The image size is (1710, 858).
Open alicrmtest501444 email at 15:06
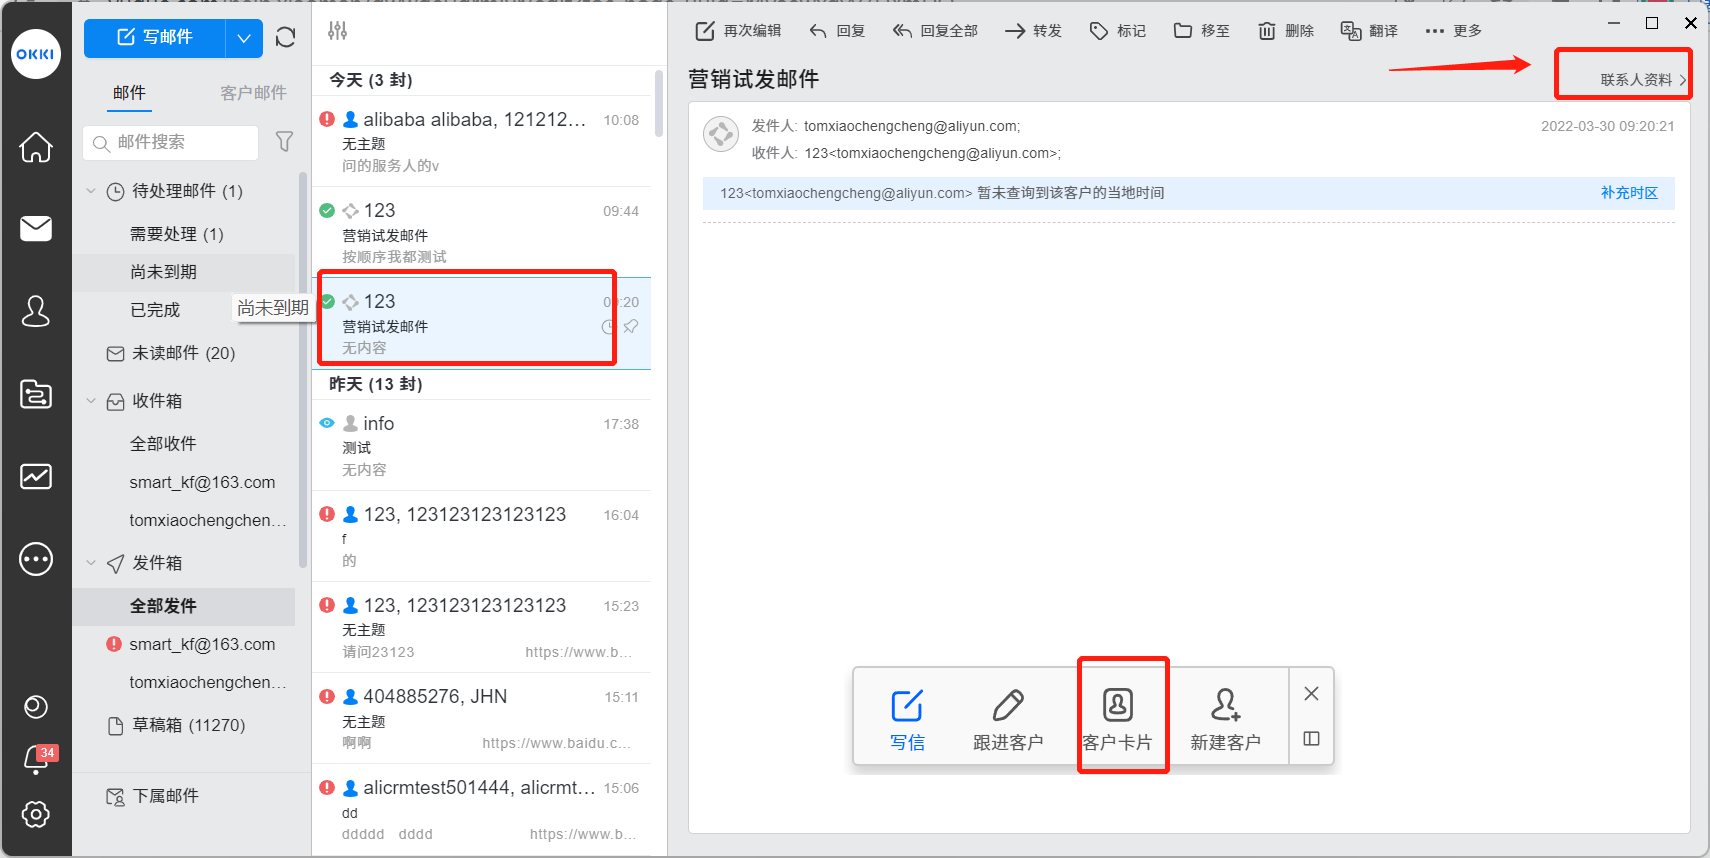tap(482, 809)
